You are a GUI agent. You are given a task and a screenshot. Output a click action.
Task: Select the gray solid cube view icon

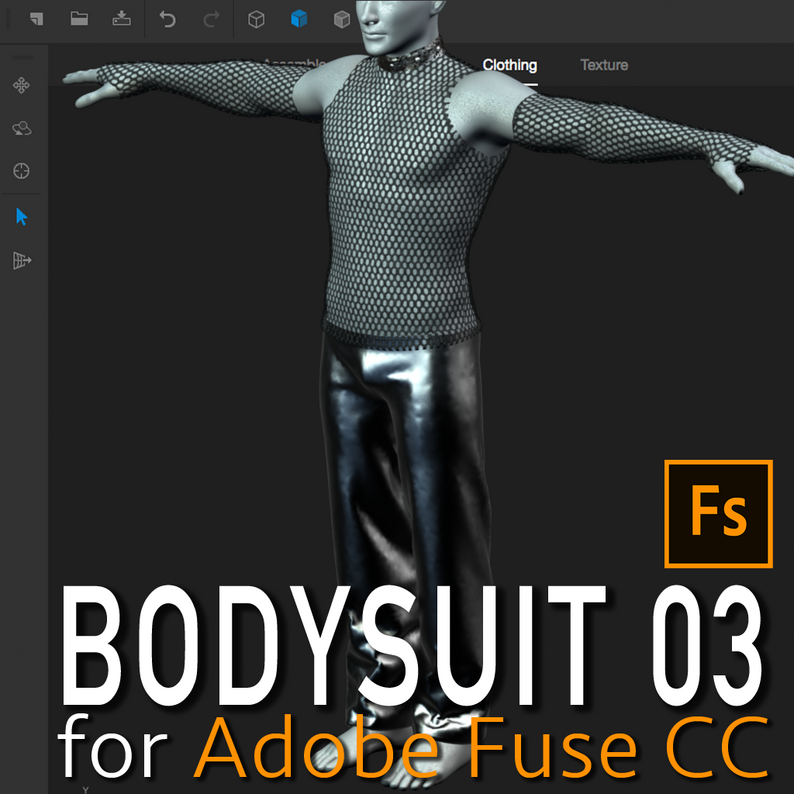pos(342,19)
